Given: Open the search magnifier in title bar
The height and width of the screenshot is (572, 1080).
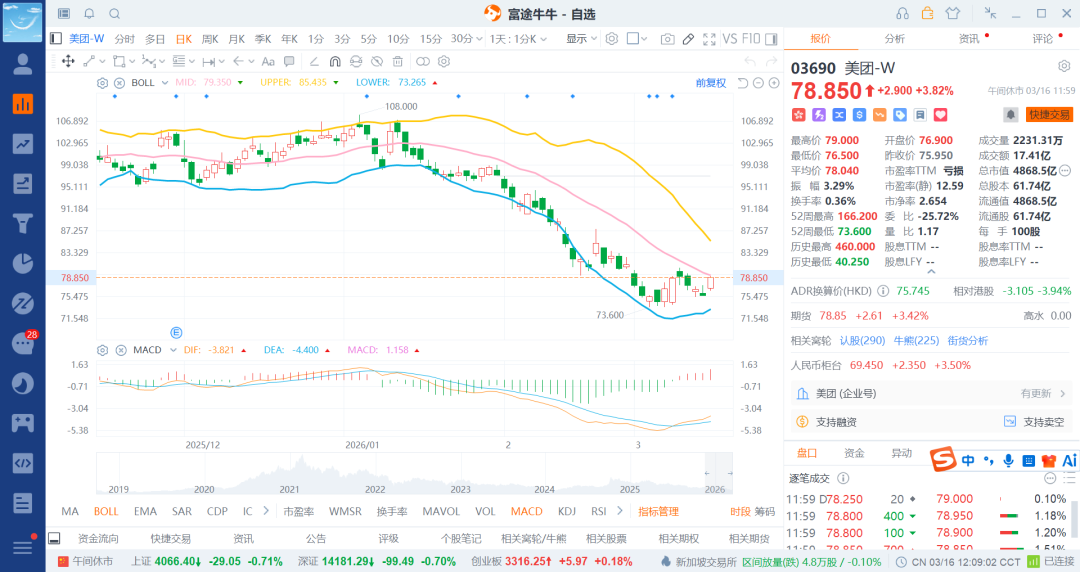Looking at the screenshot, I should click(x=115, y=13).
